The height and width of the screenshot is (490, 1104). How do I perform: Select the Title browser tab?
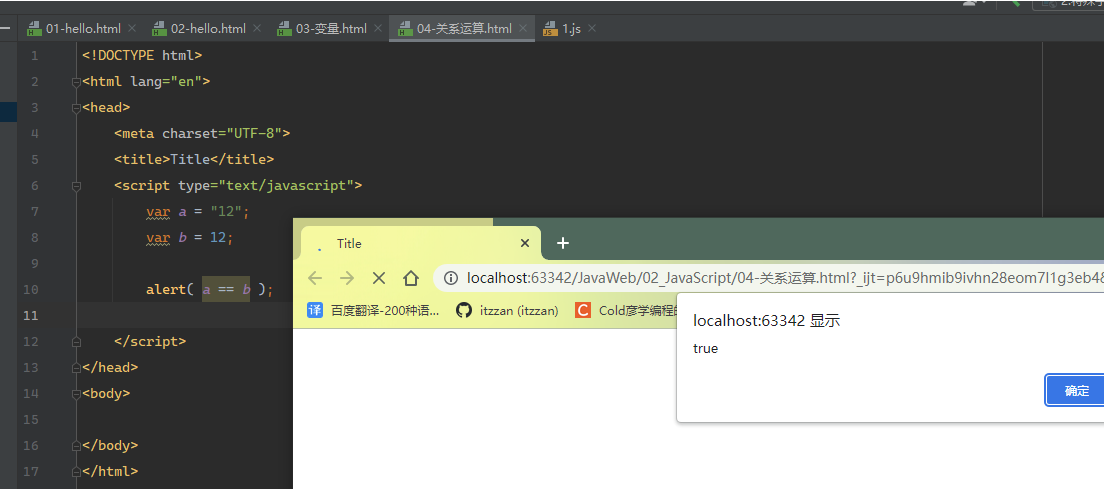tap(420, 244)
